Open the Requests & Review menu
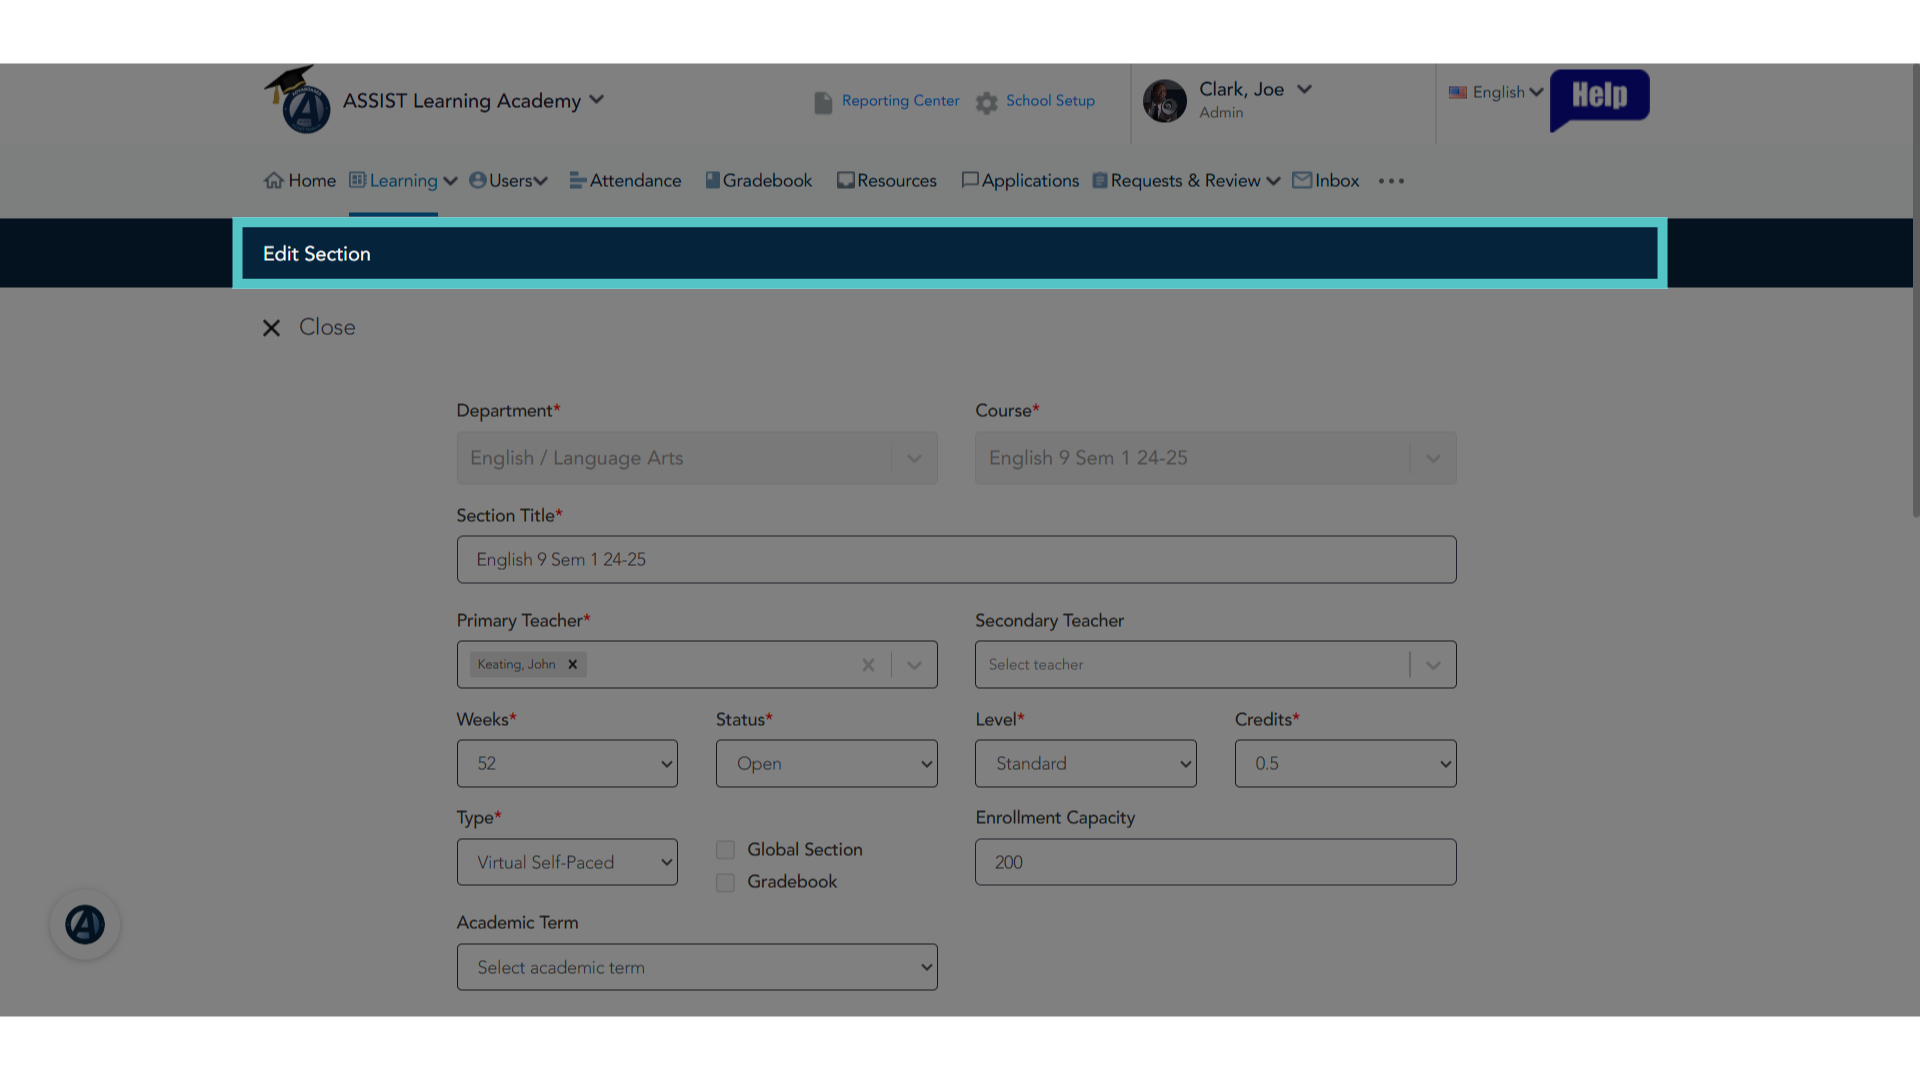The width and height of the screenshot is (1920, 1080). click(1185, 181)
